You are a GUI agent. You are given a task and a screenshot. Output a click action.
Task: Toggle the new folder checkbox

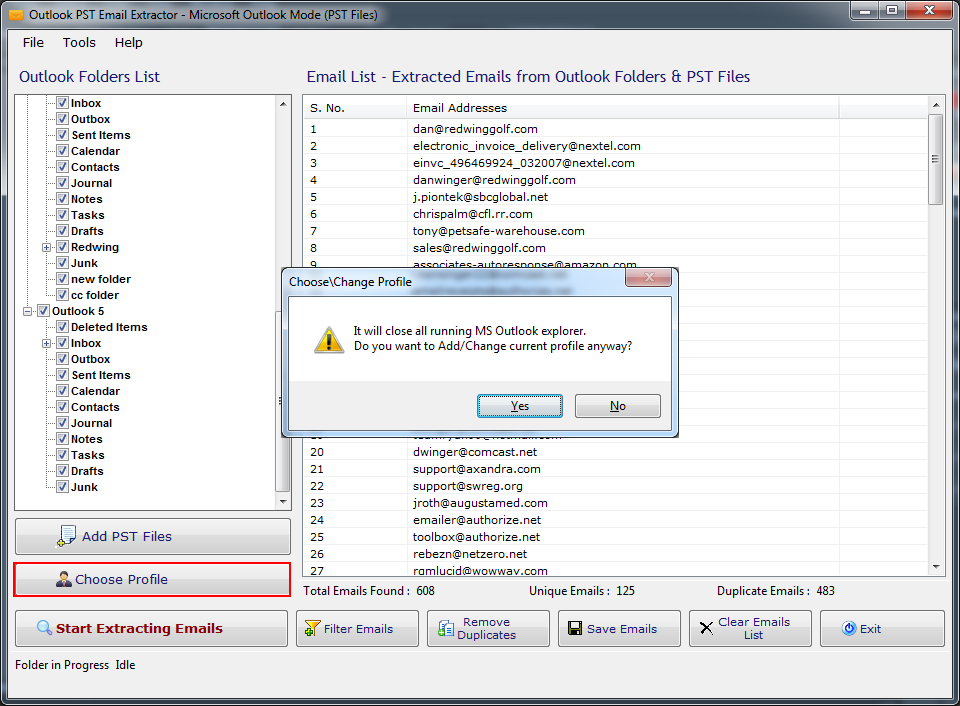coord(62,279)
